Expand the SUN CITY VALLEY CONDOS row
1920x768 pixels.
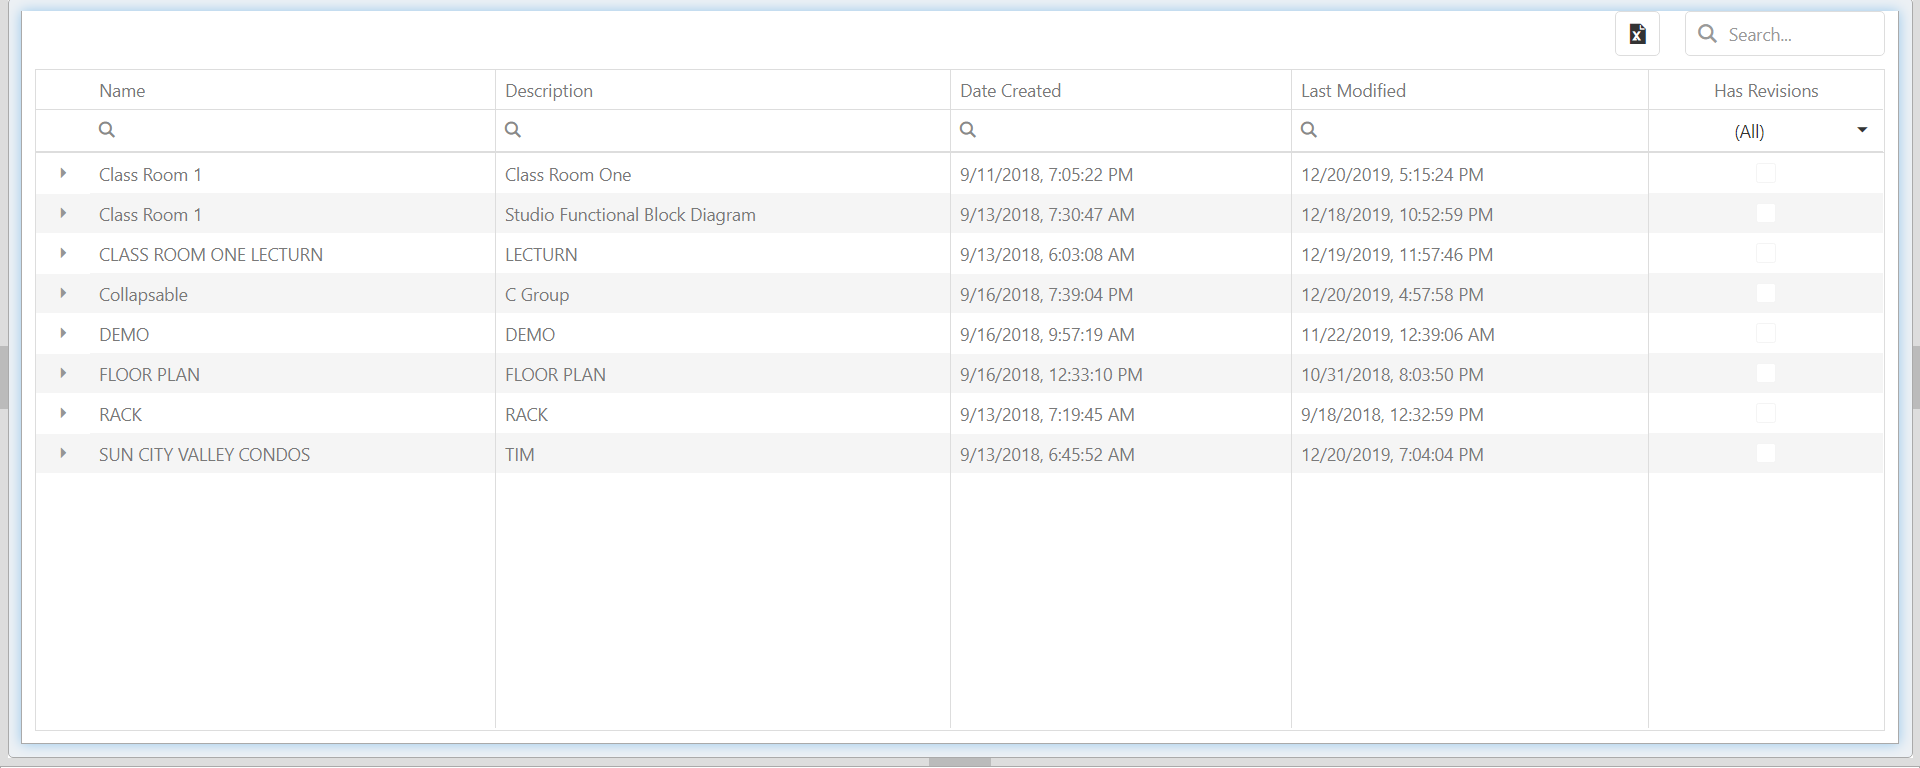coord(63,454)
